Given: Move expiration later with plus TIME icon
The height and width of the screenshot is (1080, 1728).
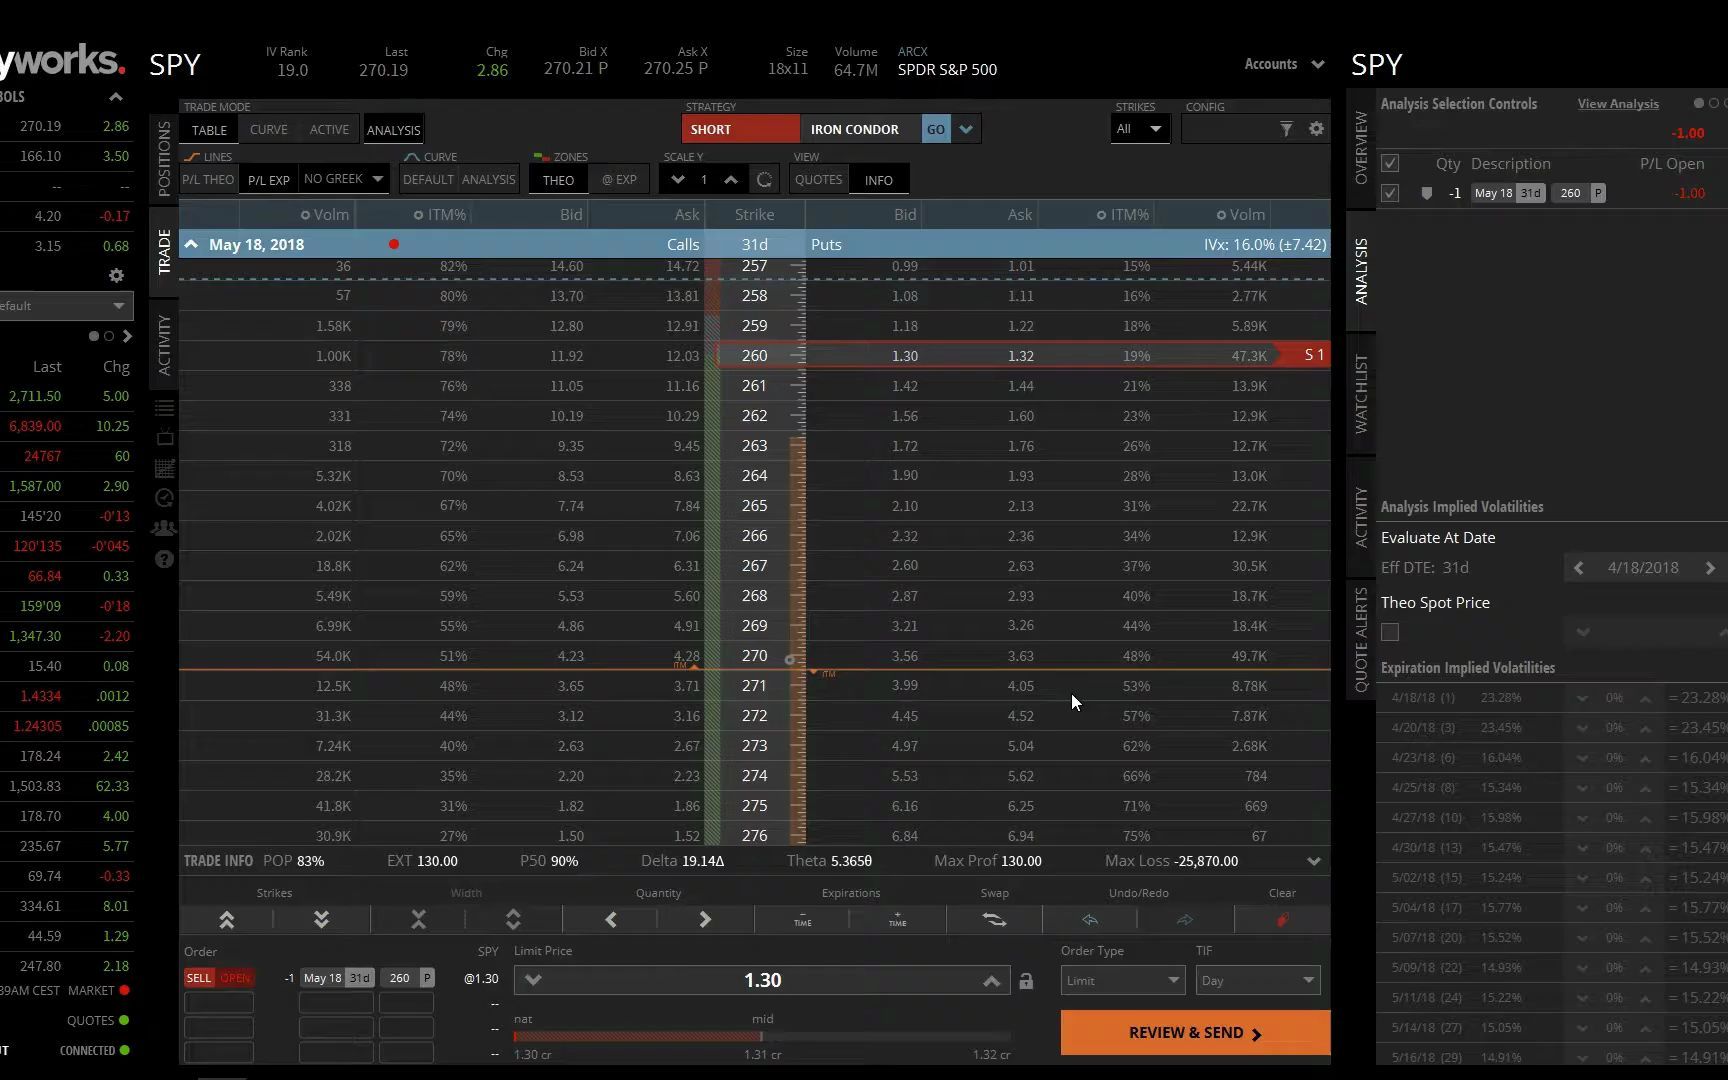Looking at the screenshot, I should [897, 920].
